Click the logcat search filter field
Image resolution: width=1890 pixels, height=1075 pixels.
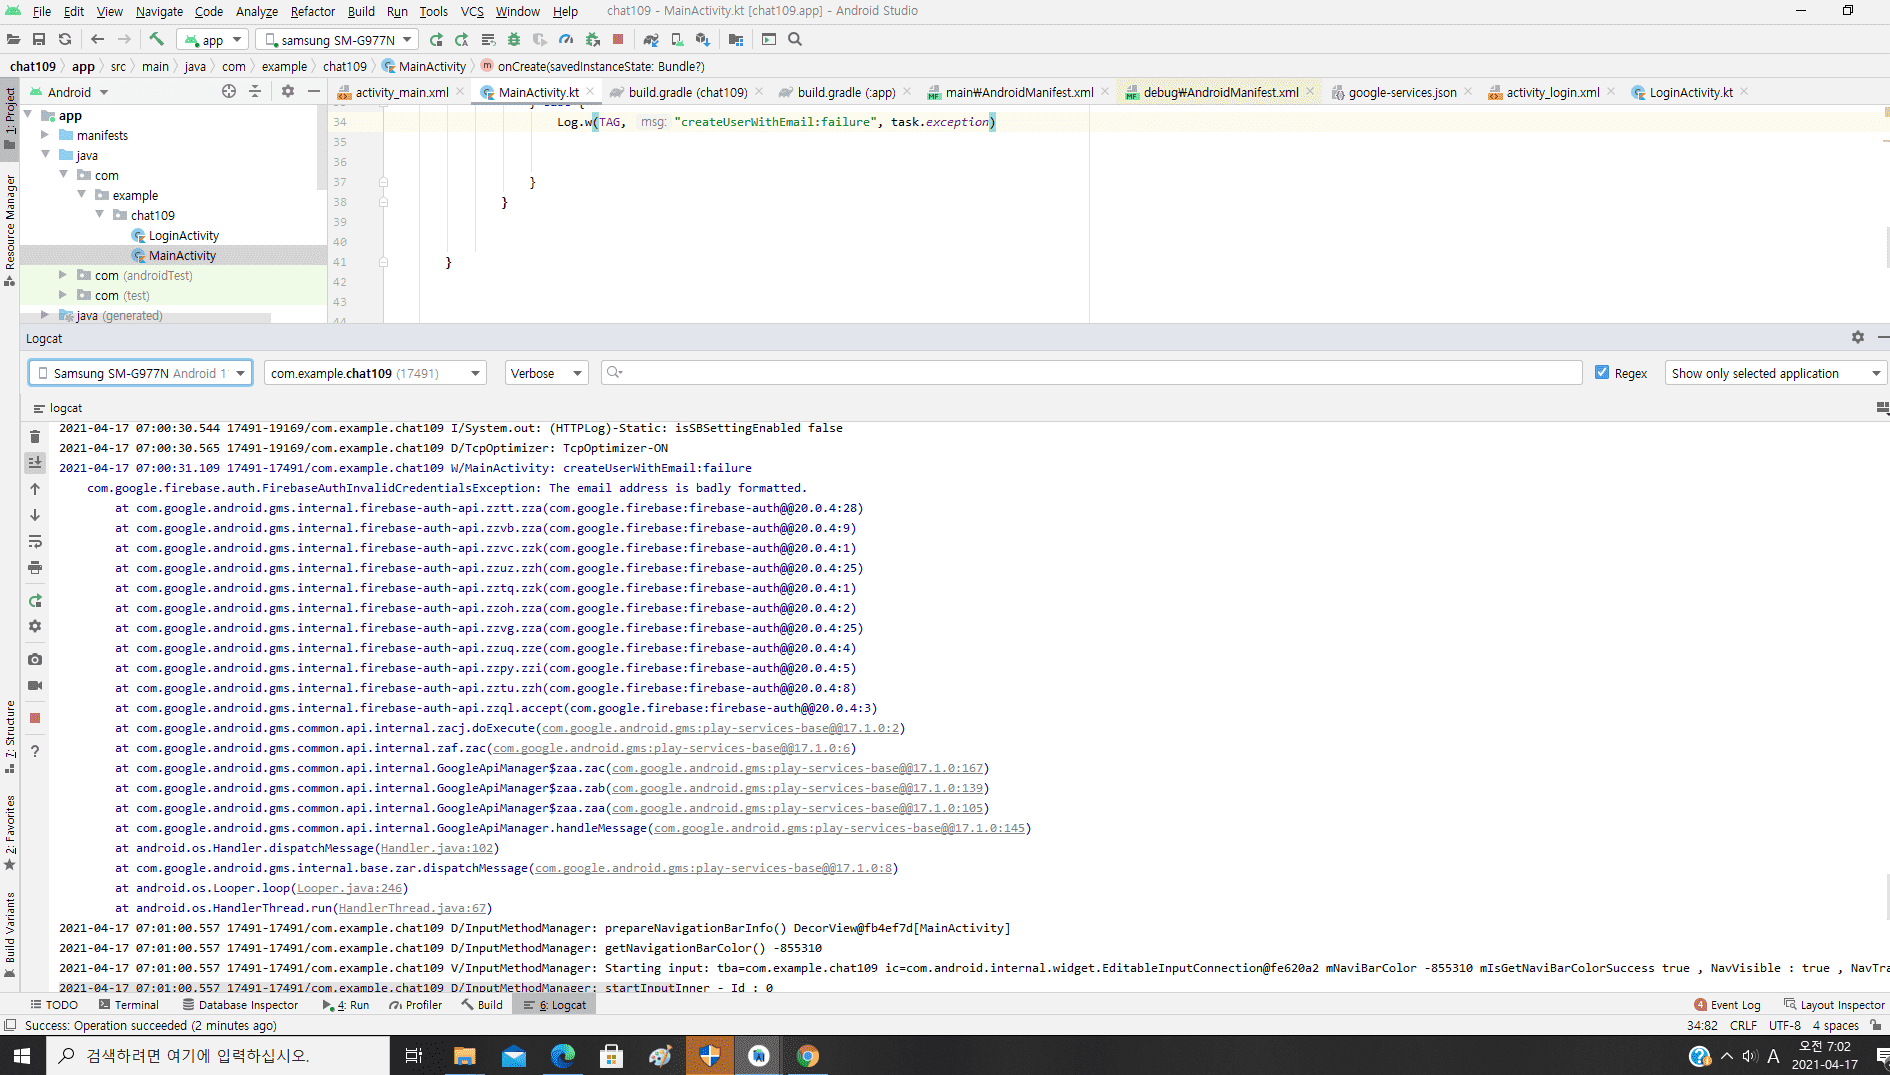click(x=1091, y=373)
